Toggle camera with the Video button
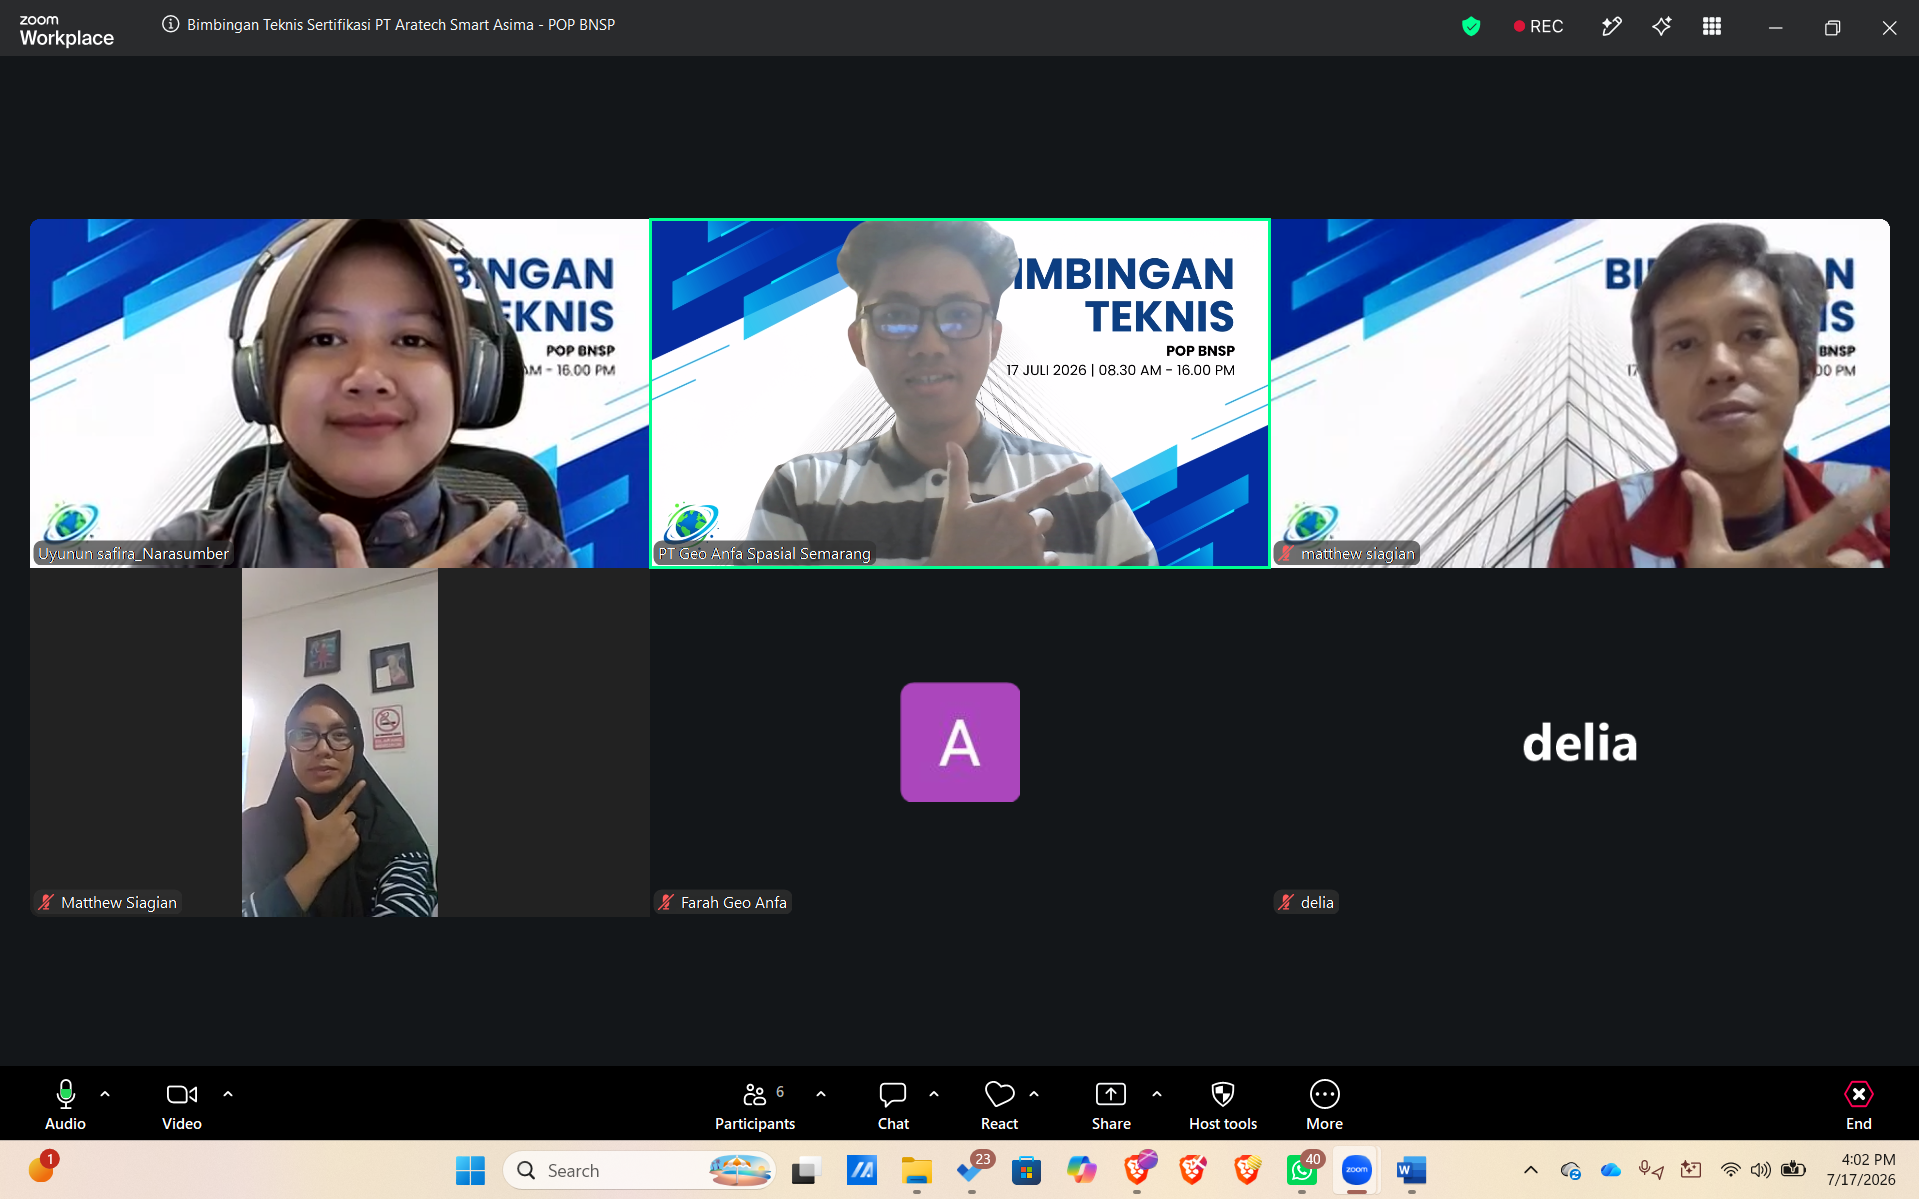This screenshot has height=1199, width=1919. tap(182, 1104)
